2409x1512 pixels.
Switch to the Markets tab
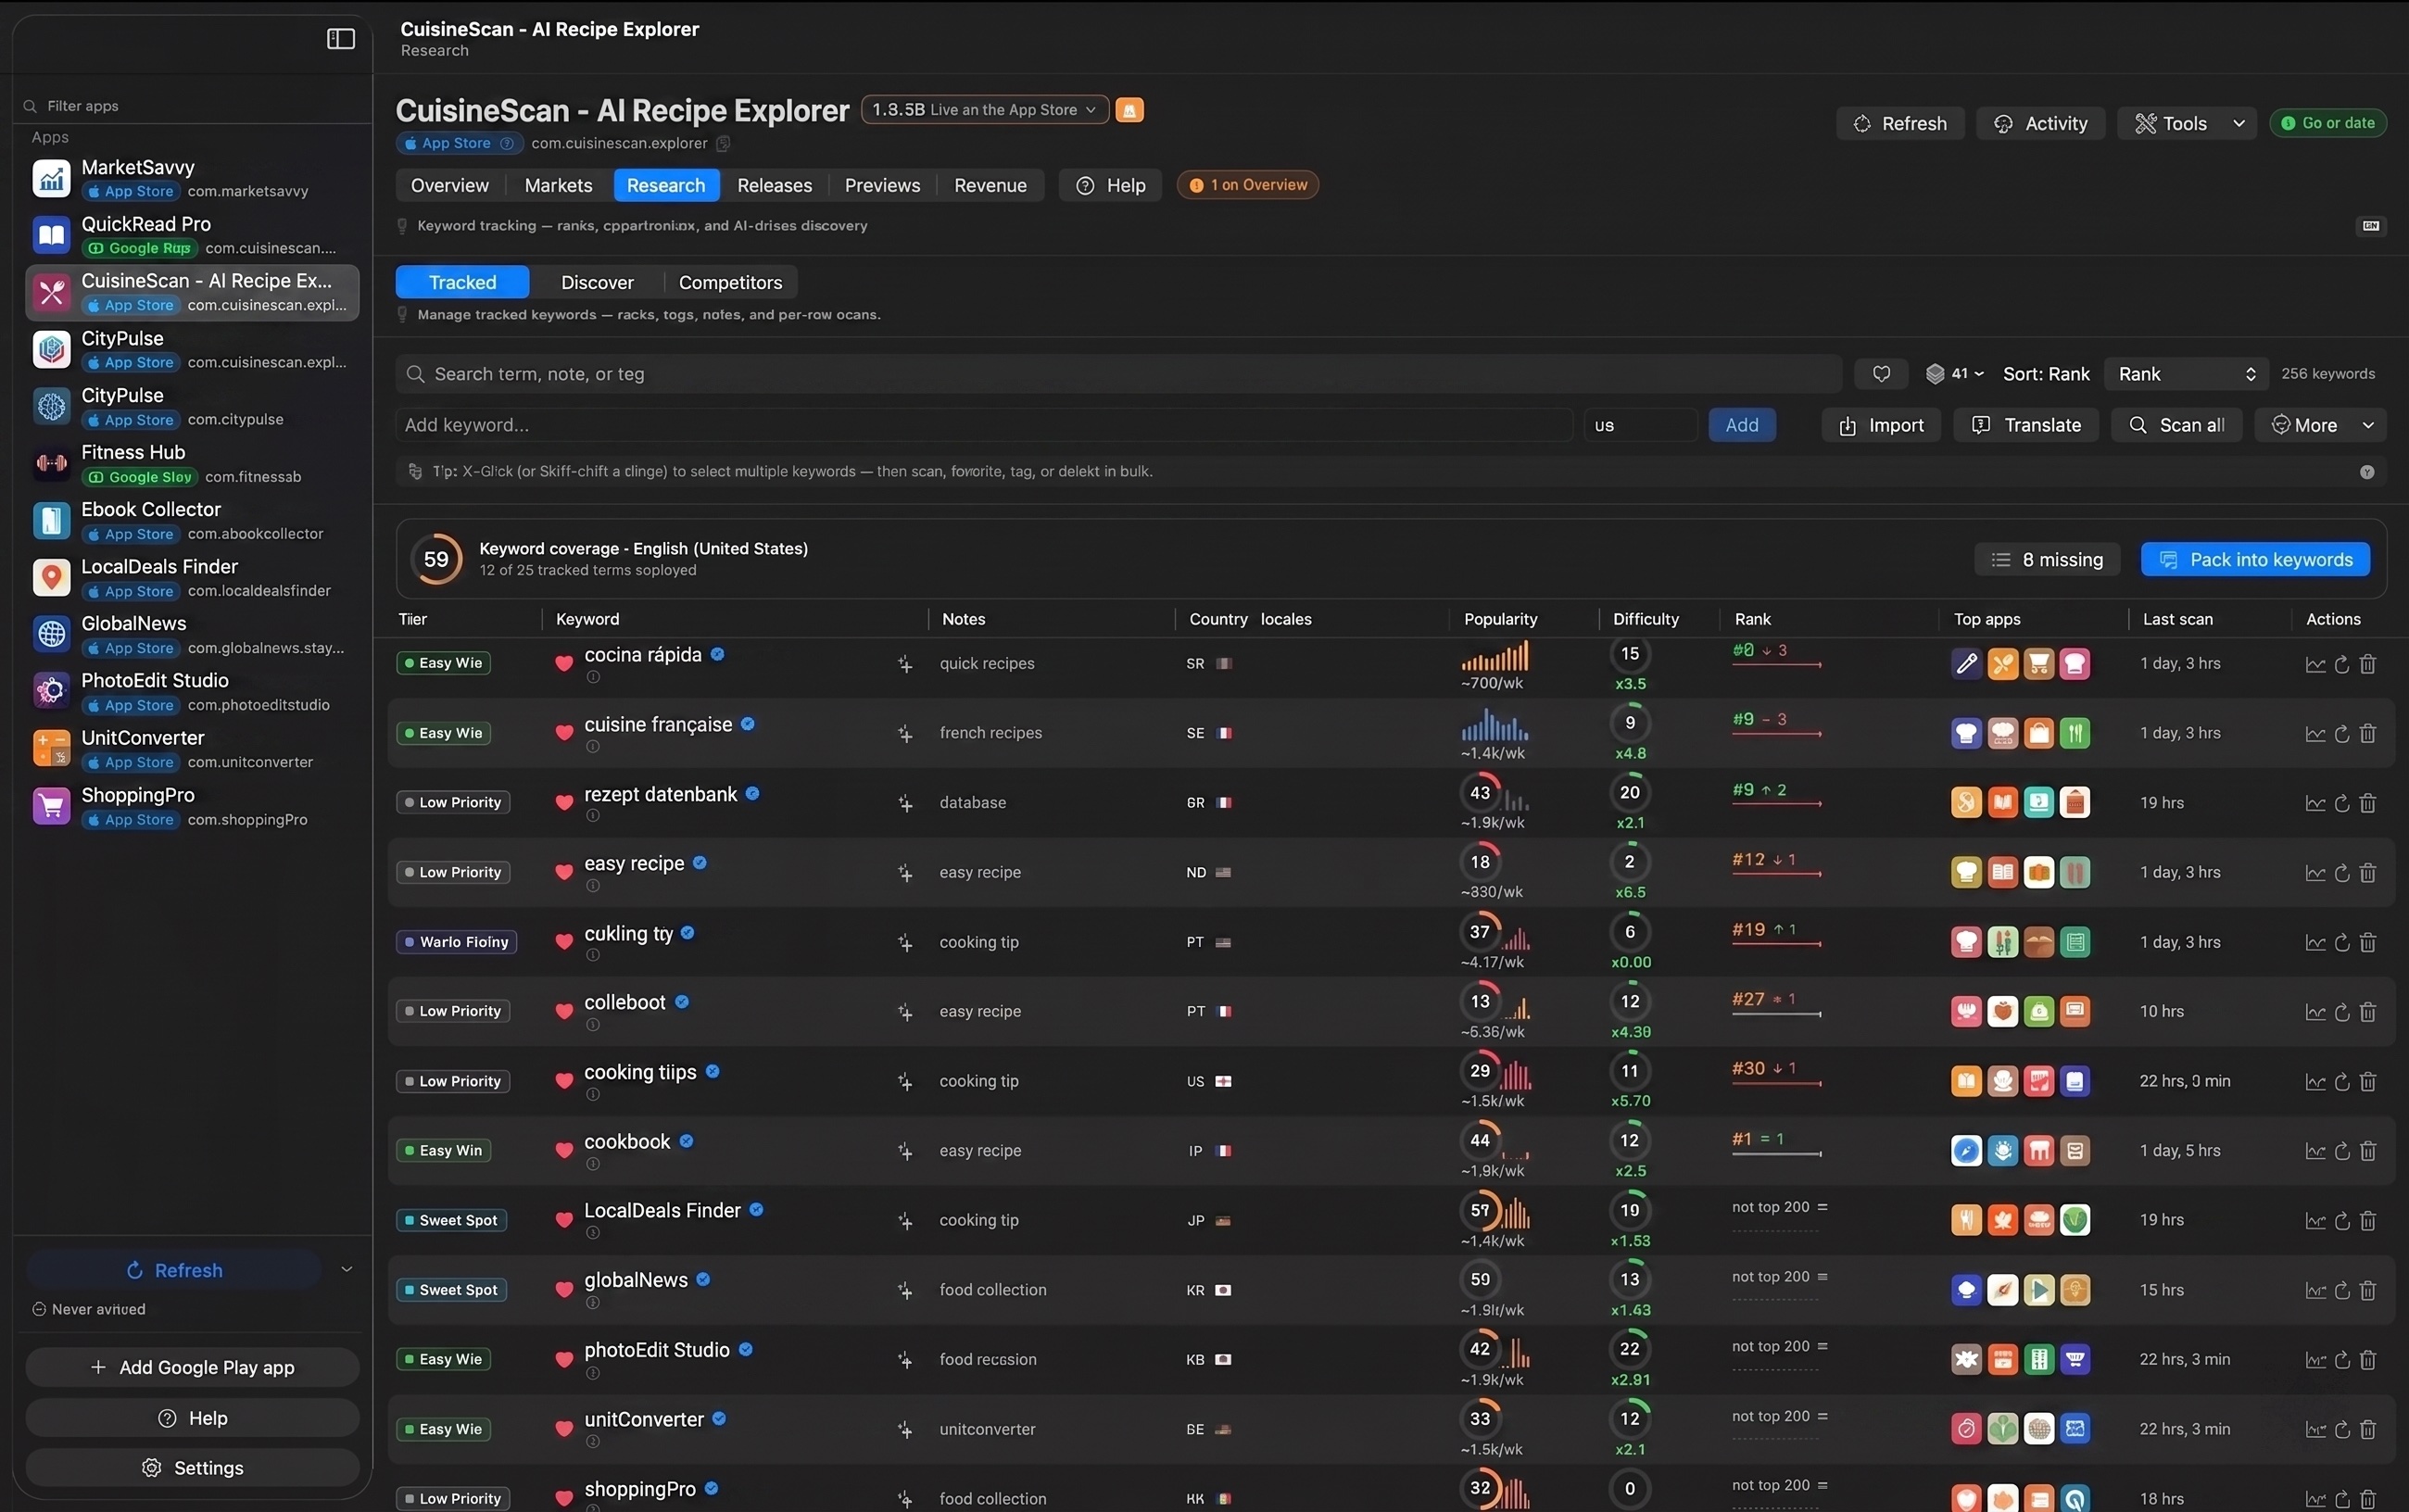(558, 185)
